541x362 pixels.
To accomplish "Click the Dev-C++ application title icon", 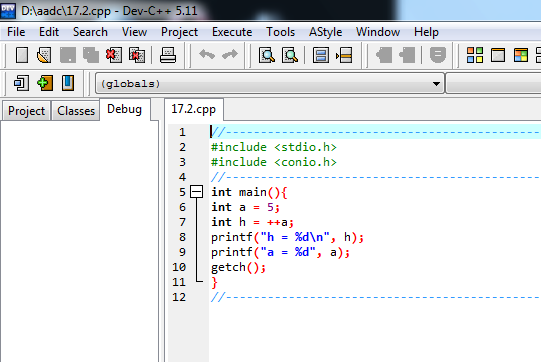I will (8, 10).
